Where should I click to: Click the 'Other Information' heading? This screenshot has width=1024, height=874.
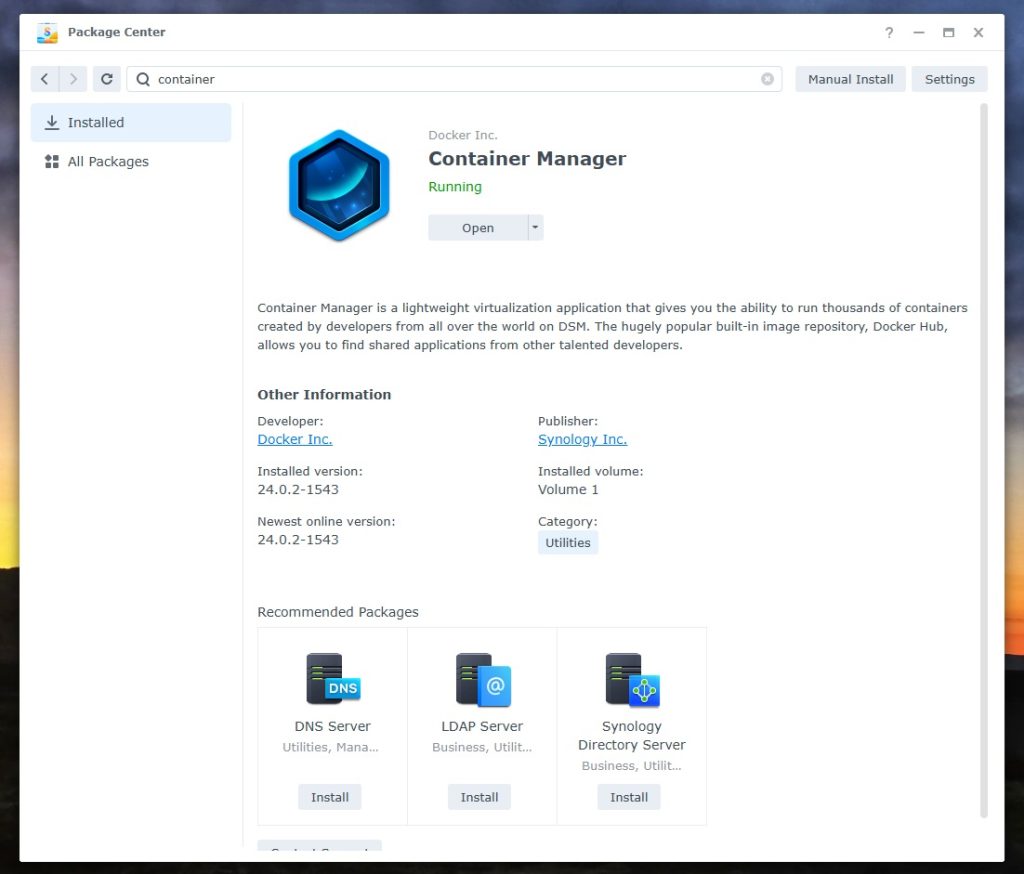[324, 395]
